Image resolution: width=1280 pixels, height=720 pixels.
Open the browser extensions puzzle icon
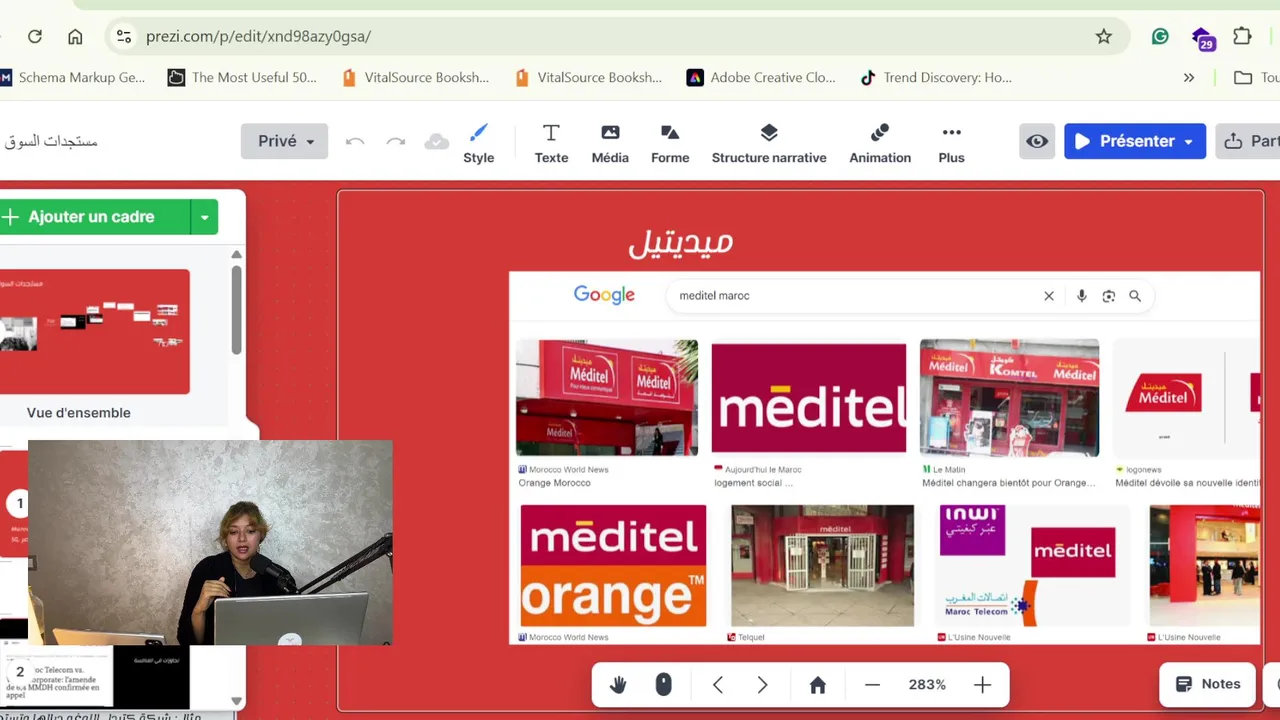(1242, 36)
